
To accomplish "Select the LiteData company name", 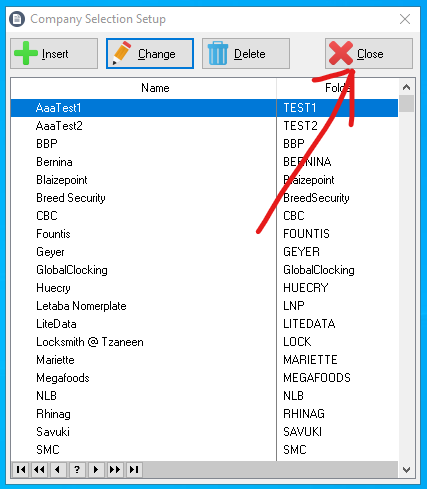I will pos(56,324).
